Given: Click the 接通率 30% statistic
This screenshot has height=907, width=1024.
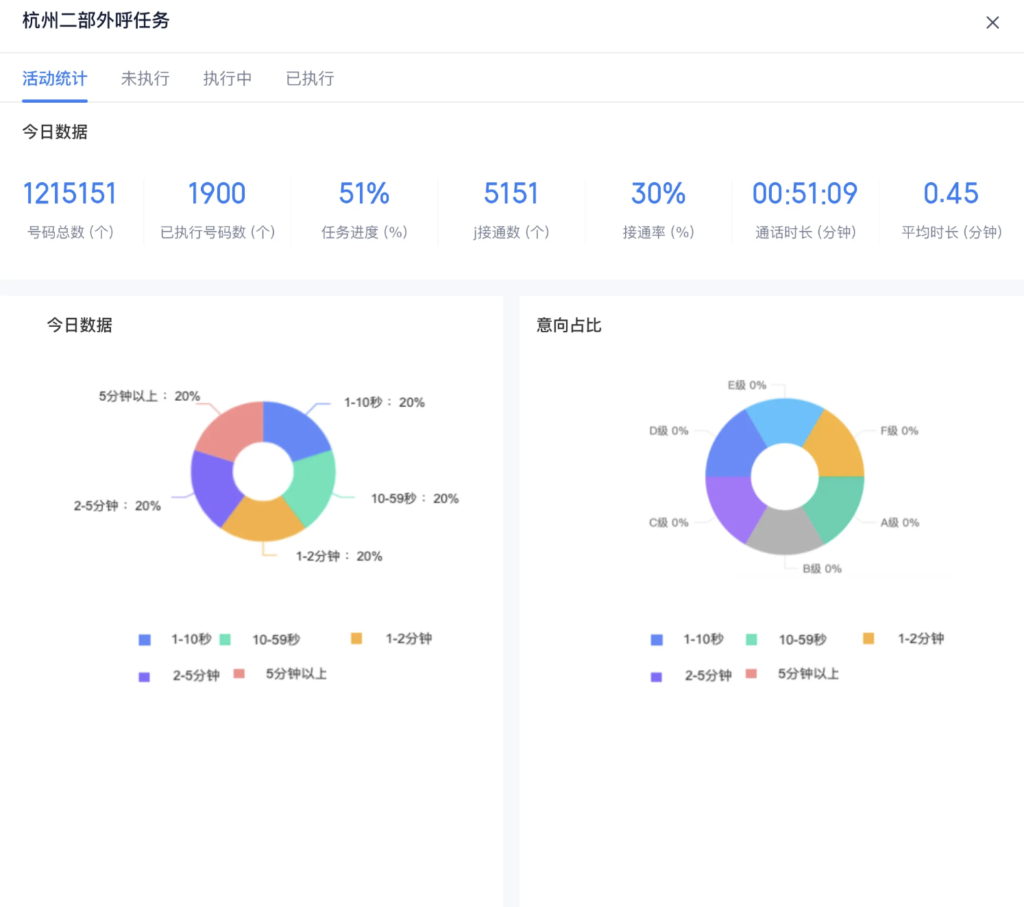Looking at the screenshot, I should [x=658, y=193].
